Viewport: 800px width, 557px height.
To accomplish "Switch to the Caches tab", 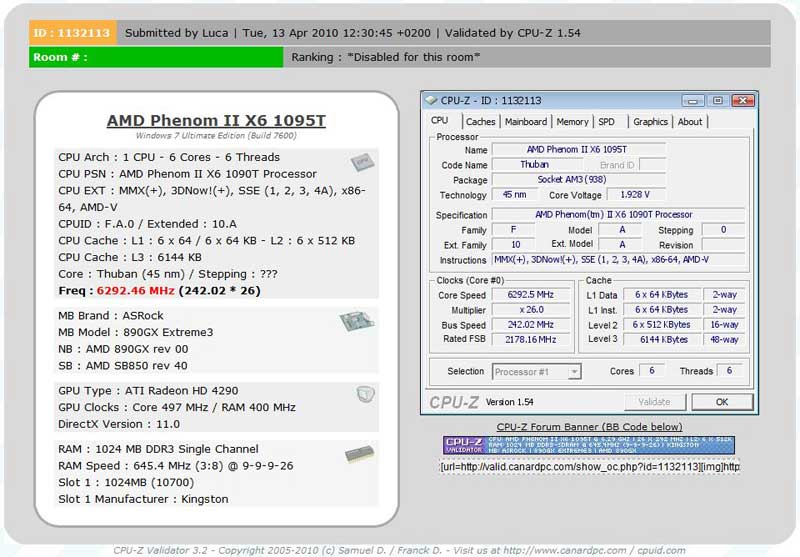I will point(480,122).
